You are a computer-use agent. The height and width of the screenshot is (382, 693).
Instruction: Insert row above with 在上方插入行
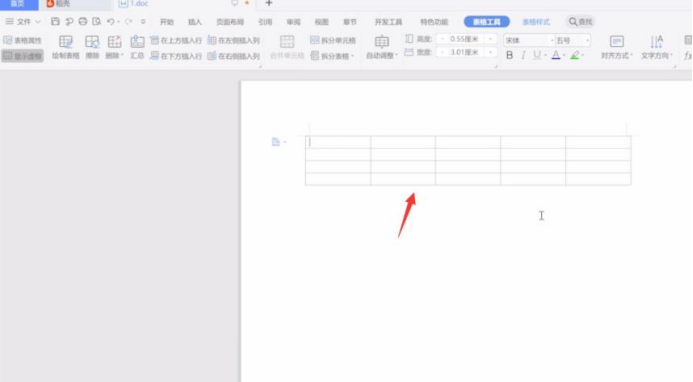coord(176,40)
